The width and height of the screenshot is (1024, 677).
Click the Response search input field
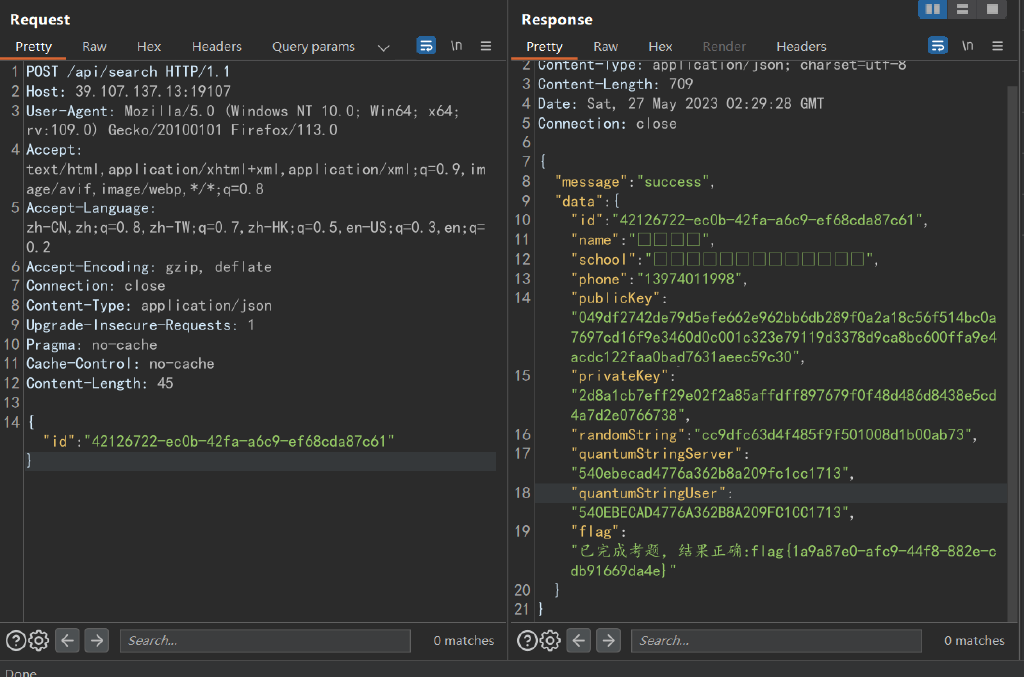pyautogui.click(x=776, y=640)
